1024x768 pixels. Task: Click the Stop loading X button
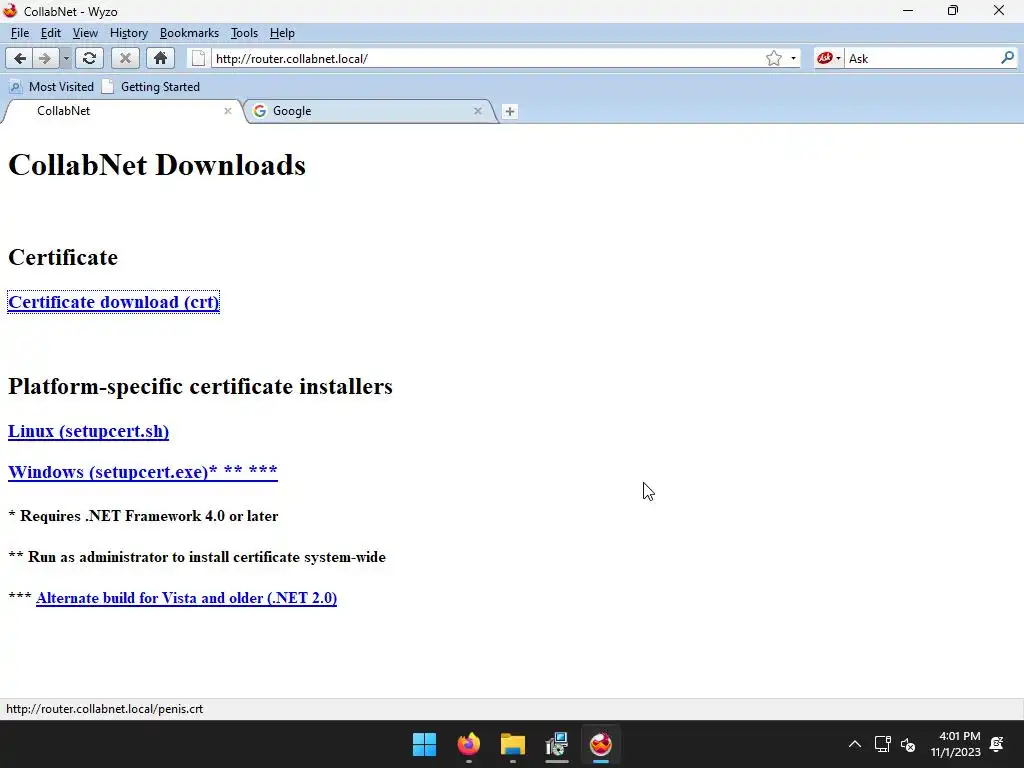pos(125,59)
